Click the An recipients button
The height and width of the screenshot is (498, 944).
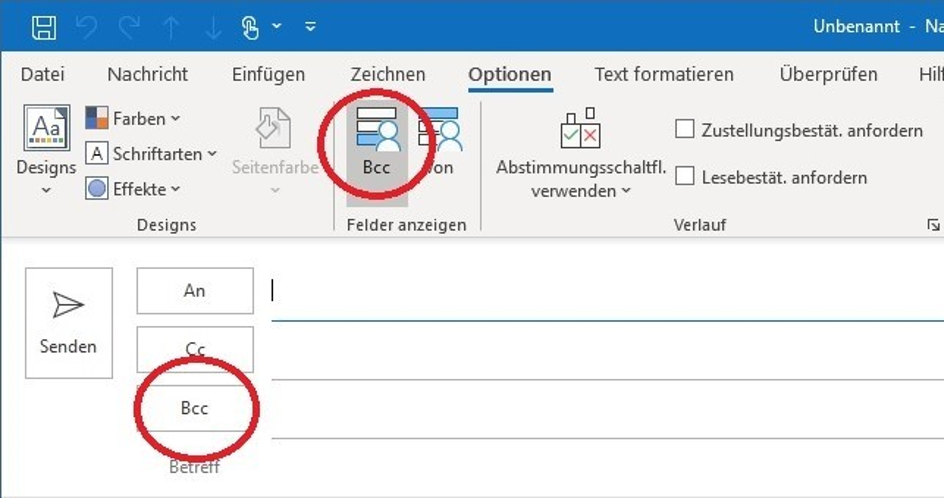195,291
